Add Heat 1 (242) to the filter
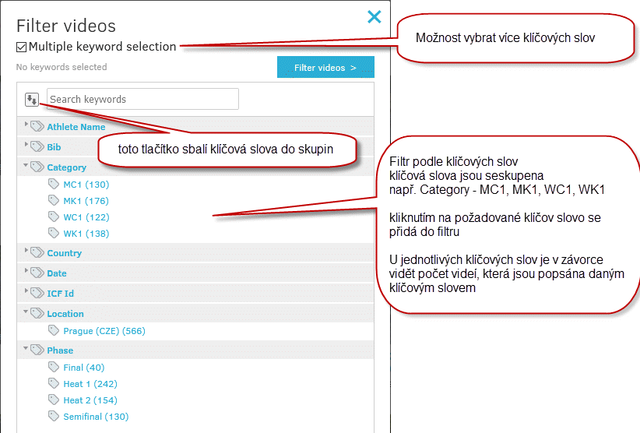 pyautogui.click(x=90, y=384)
